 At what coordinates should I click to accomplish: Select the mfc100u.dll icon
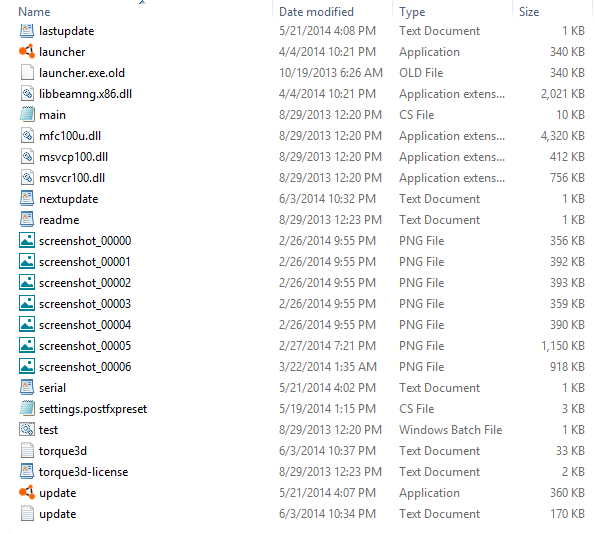(x=27, y=136)
